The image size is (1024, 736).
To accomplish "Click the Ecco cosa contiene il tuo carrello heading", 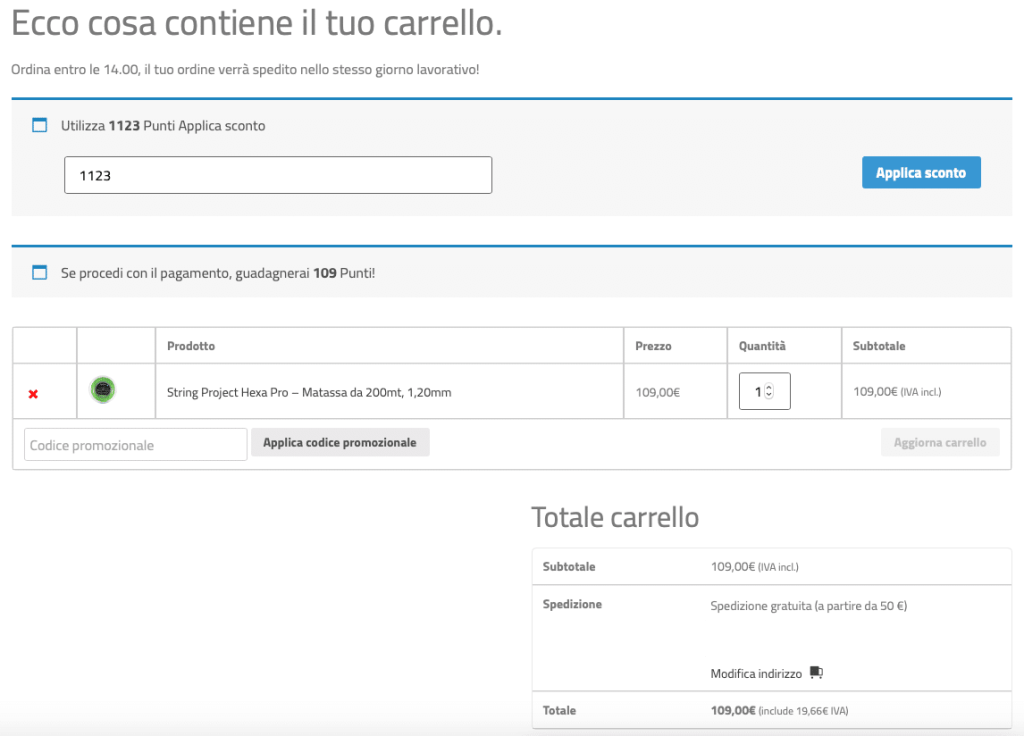I will pos(257,23).
